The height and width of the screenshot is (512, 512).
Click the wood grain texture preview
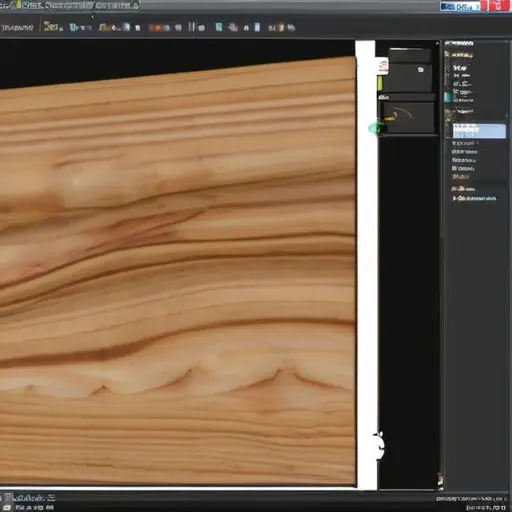(177, 270)
